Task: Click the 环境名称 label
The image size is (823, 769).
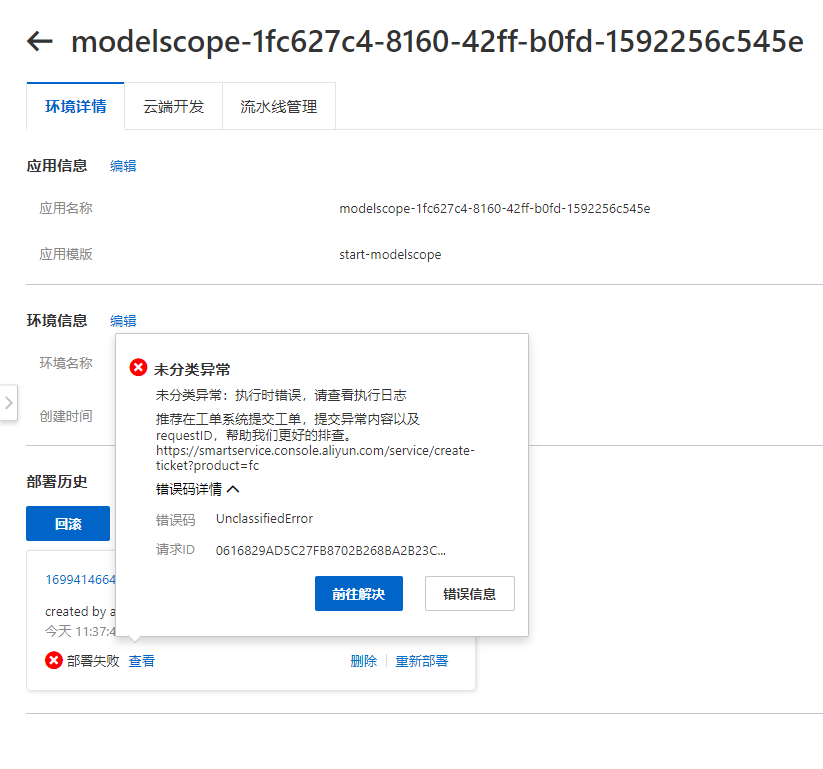Action: click(x=66, y=363)
